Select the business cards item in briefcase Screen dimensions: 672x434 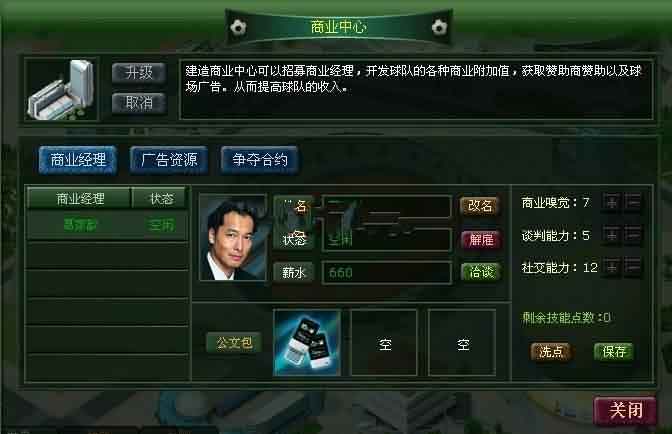pos(307,343)
